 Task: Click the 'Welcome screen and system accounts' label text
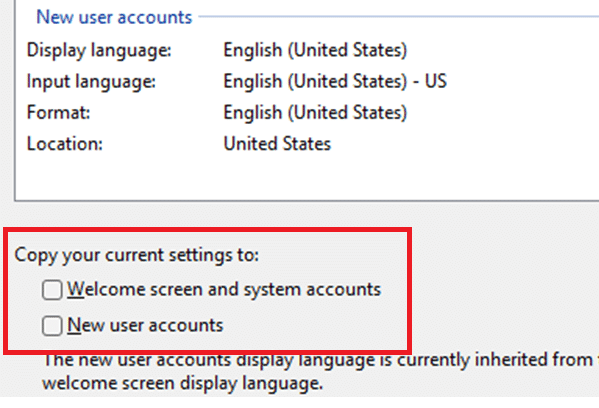[x=224, y=289]
